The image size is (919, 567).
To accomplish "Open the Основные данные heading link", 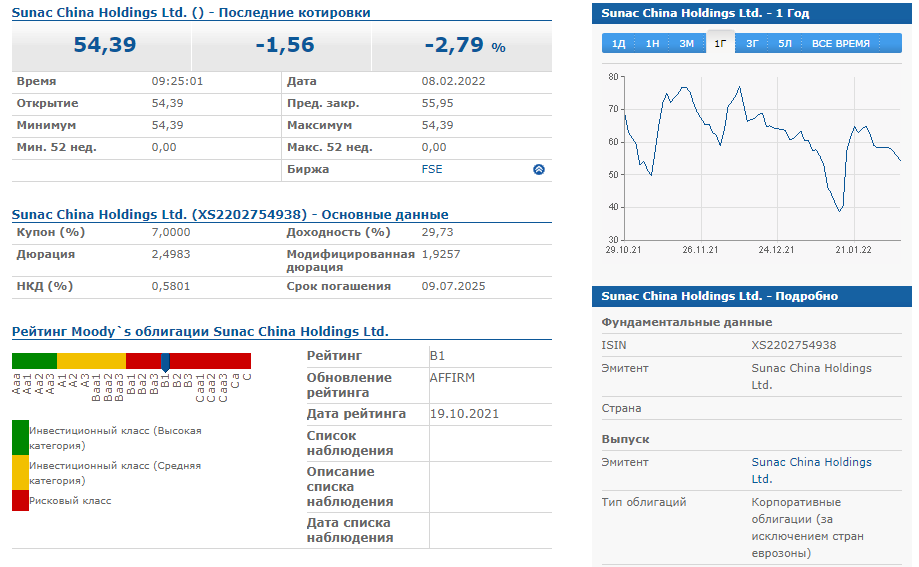I will (x=230, y=214).
